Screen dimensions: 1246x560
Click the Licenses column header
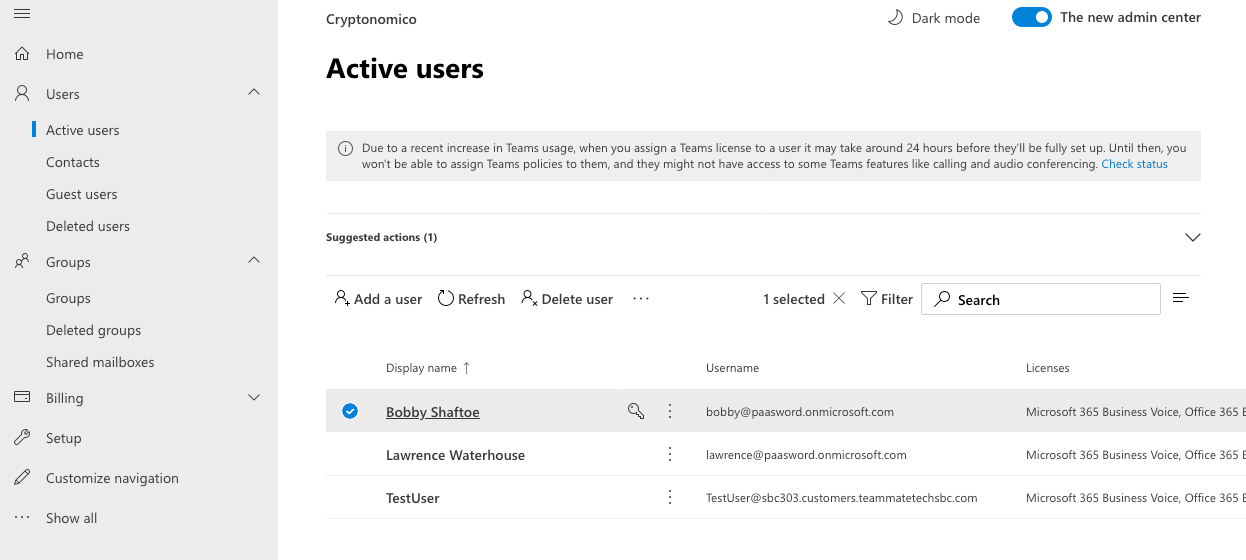(1048, 368)
